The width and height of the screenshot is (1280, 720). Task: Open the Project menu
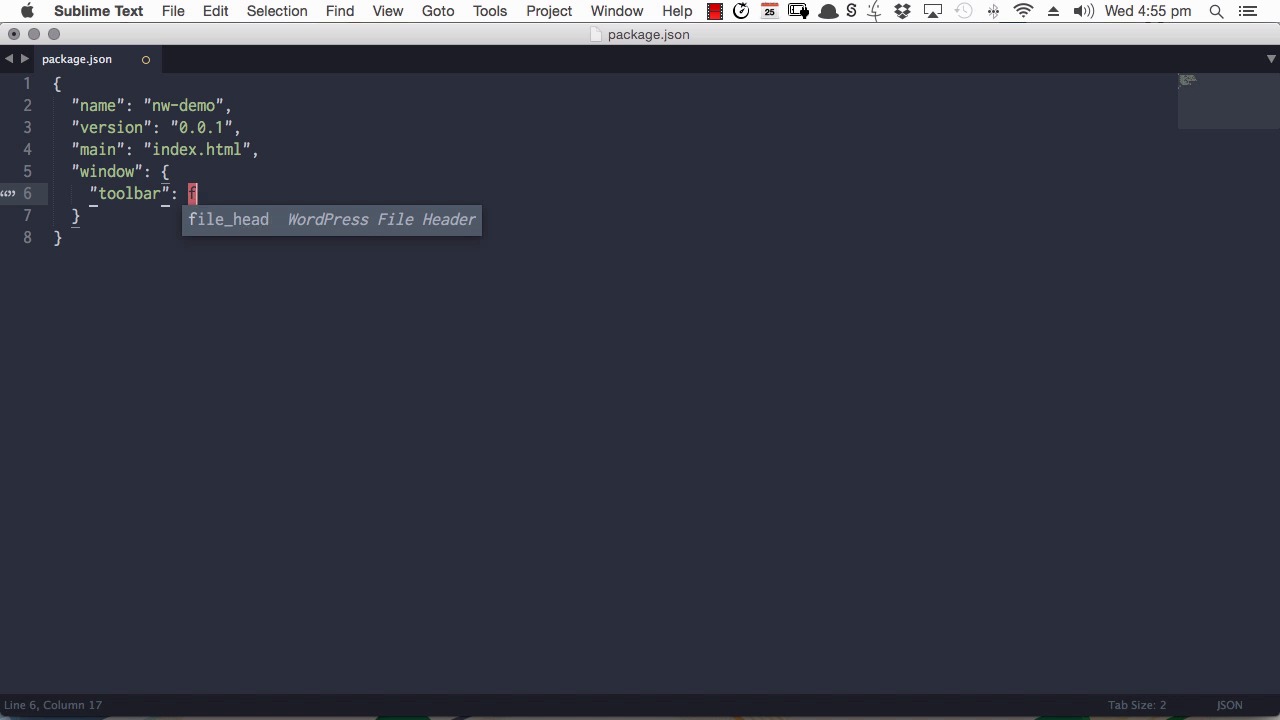click(549, 11)
